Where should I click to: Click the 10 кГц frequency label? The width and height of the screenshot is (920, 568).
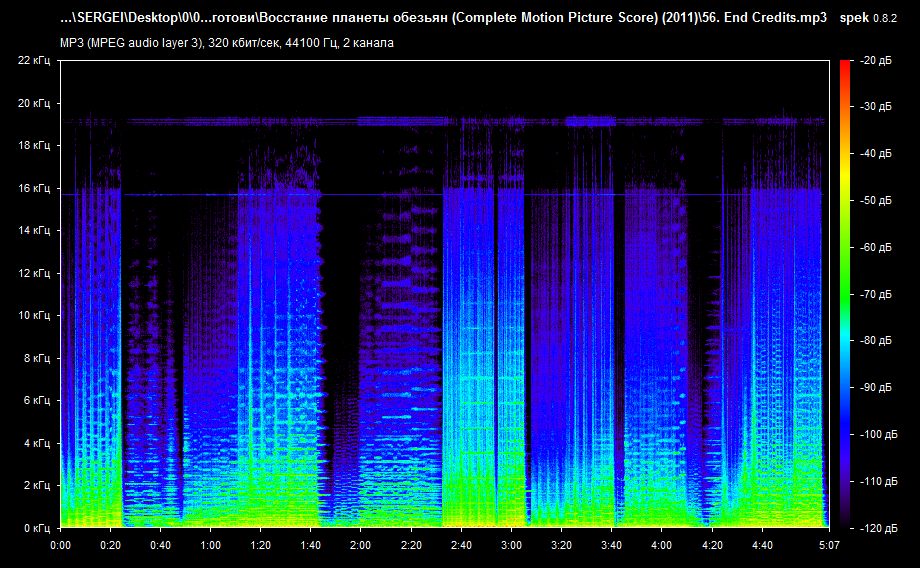pyautogui.click(x=34, y=315)
